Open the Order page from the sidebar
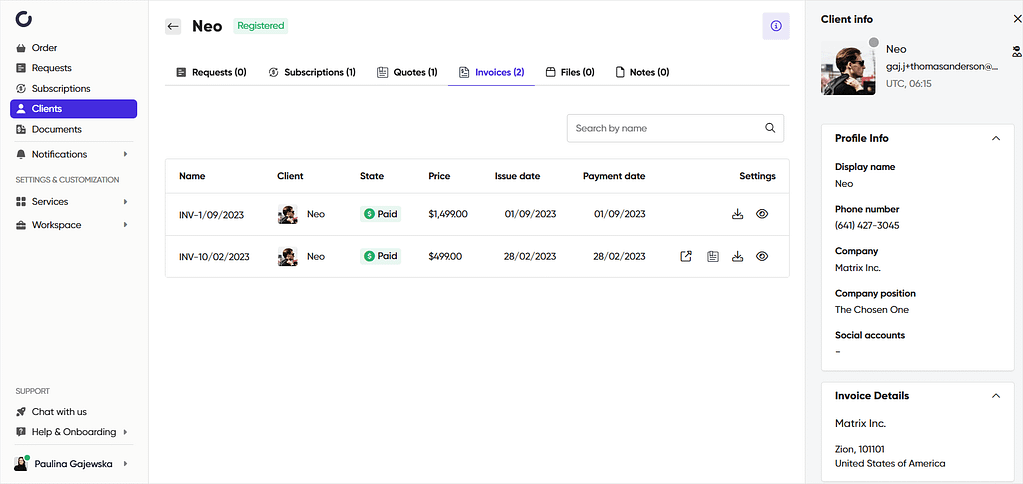The width and height of the screenshot is (1023, 484). point(44,48)
